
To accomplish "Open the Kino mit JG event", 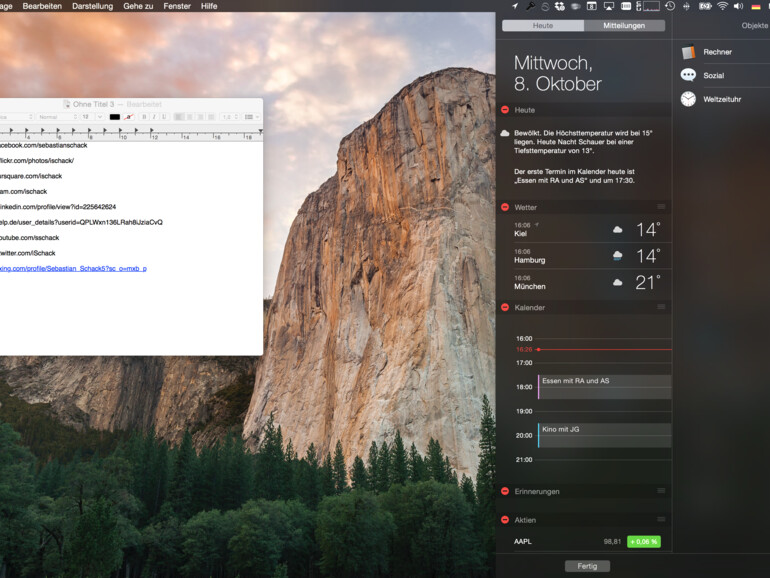I will [605, 435].
